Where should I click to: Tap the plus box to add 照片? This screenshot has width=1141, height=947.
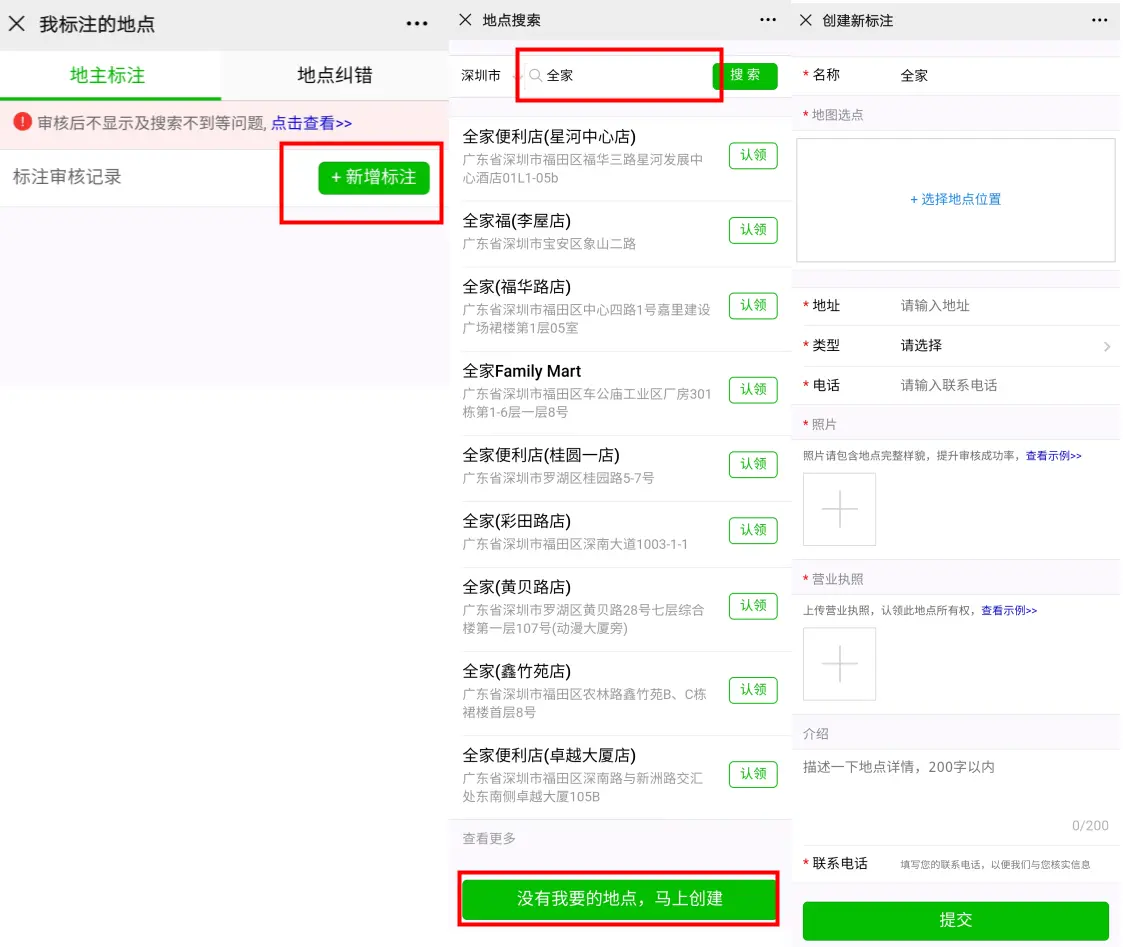(x=839, y=509)
